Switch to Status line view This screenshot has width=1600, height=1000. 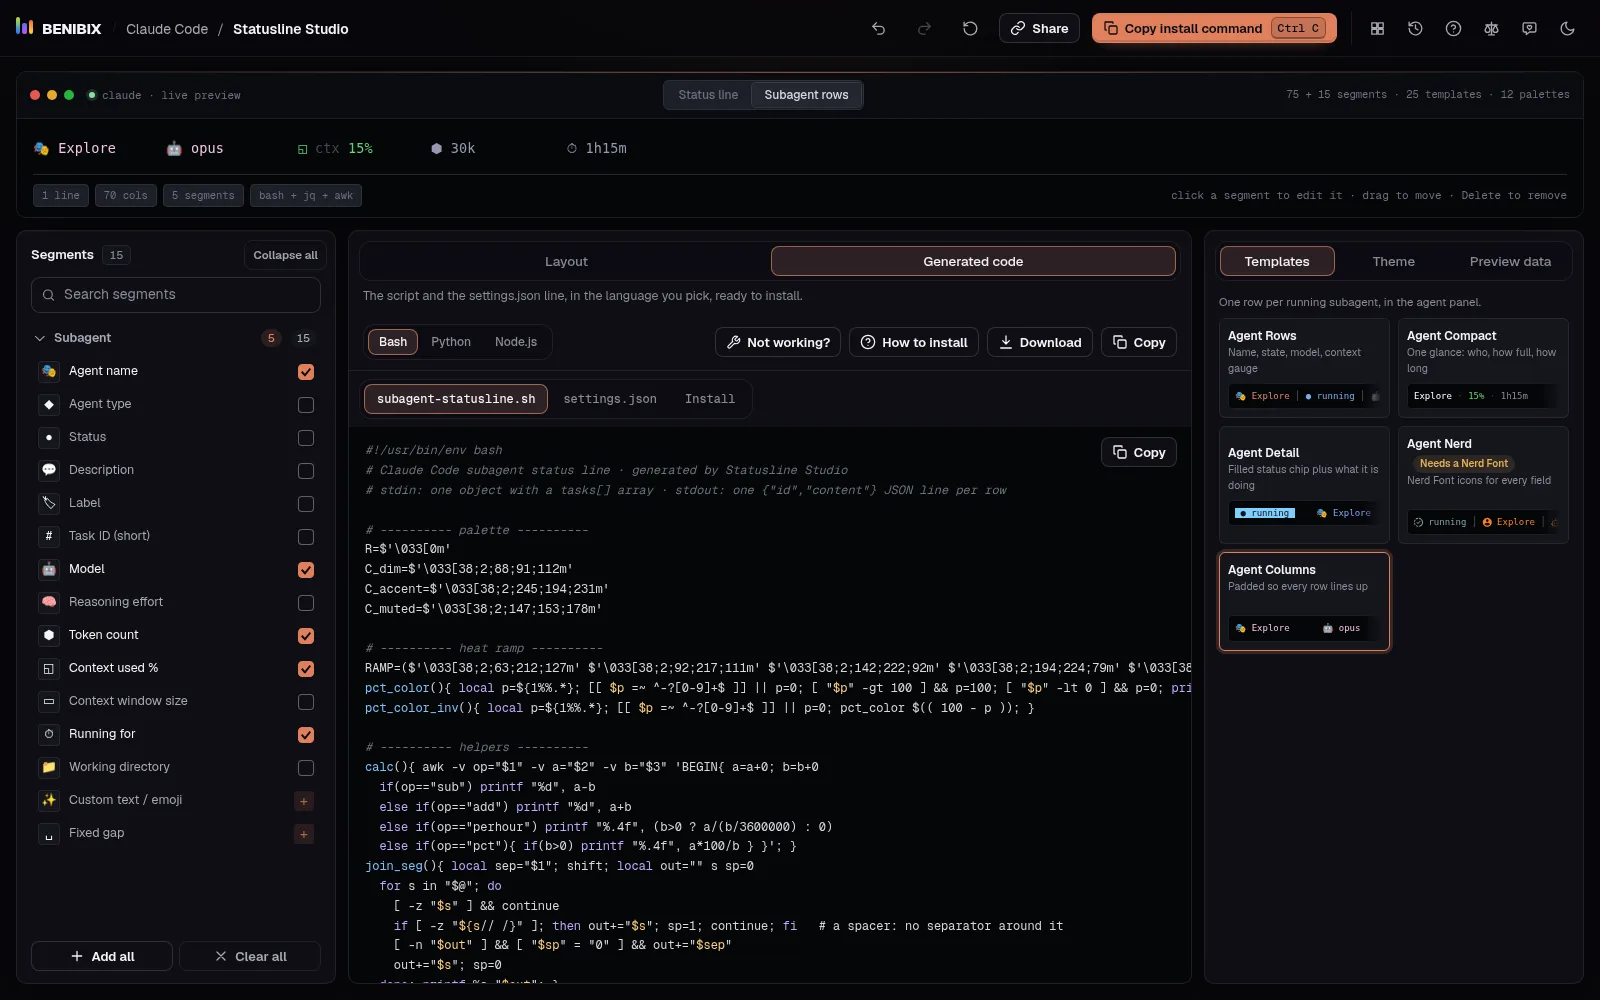708,95
